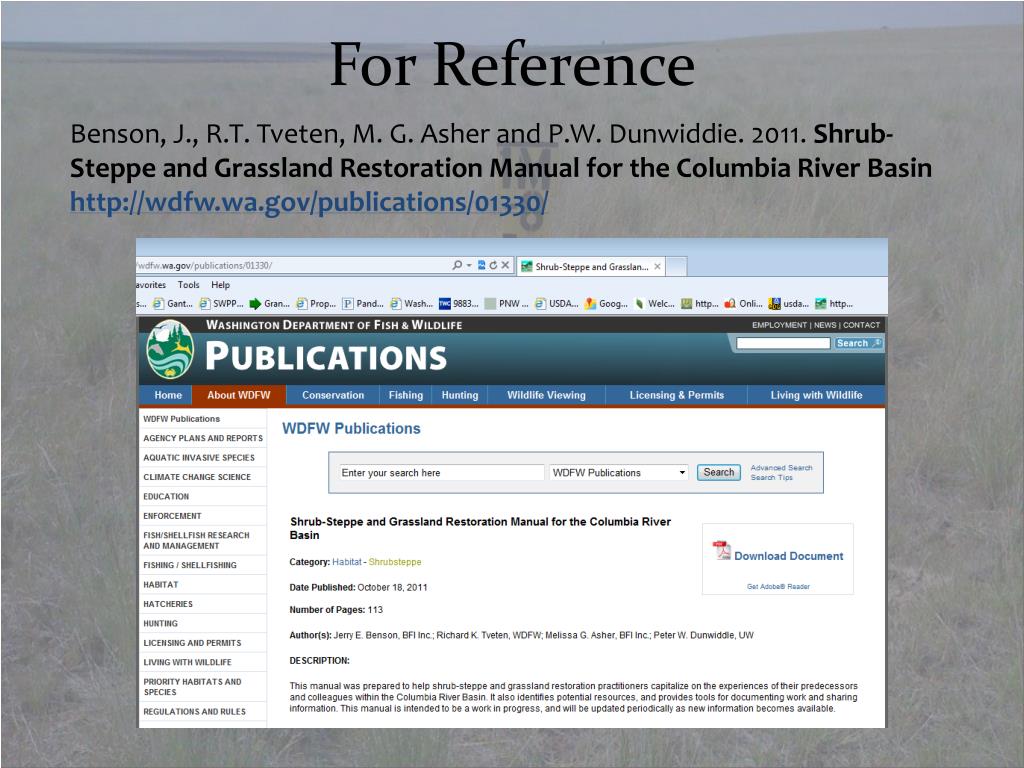Click the publications Search button
Screen dimensions: 1024x768
pyautogui.click(x=718, y=472)
